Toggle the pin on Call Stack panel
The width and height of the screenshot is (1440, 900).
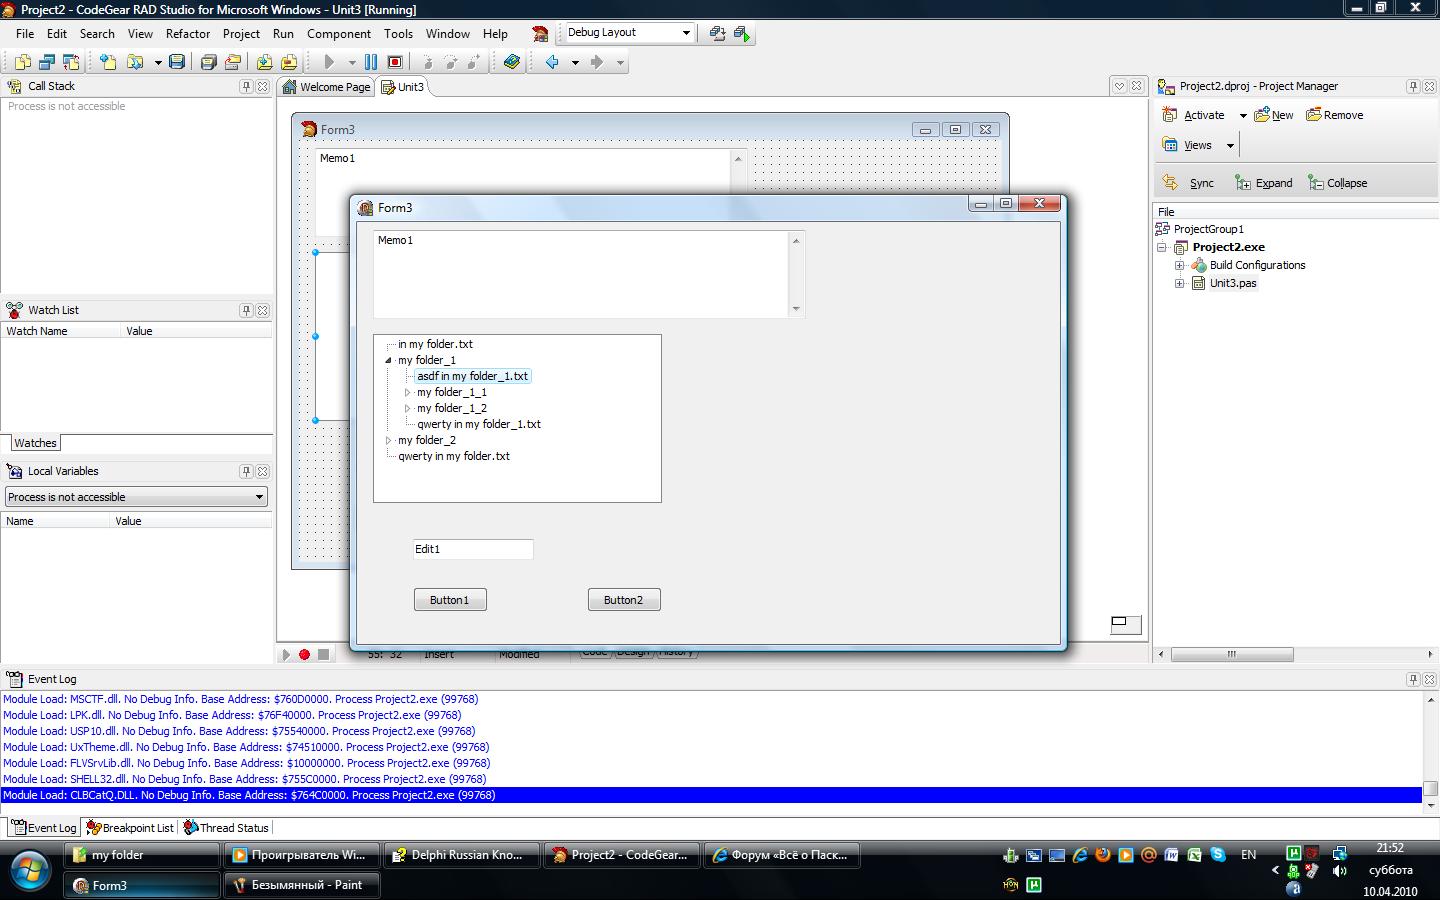246,87
